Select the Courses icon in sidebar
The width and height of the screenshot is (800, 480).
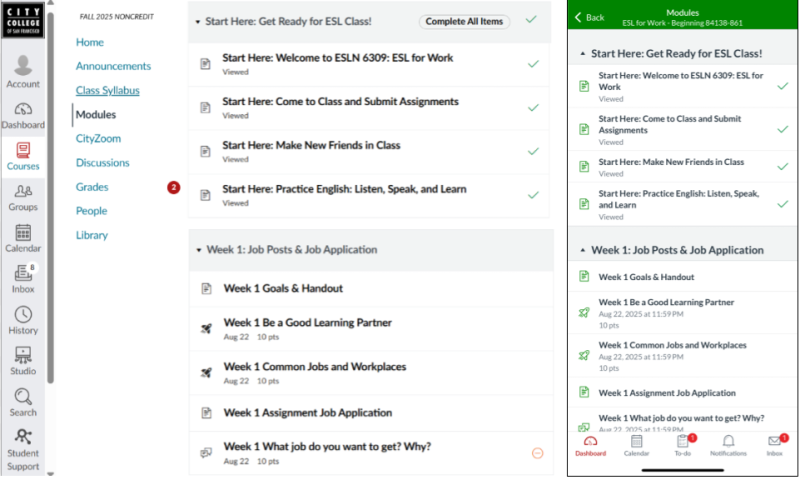[x=23, y=150]
